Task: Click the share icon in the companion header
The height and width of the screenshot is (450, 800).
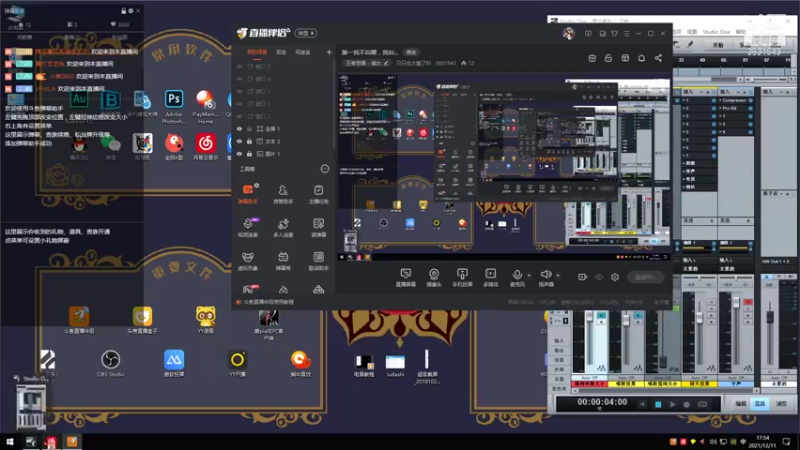Action: (x=658, y=58)
